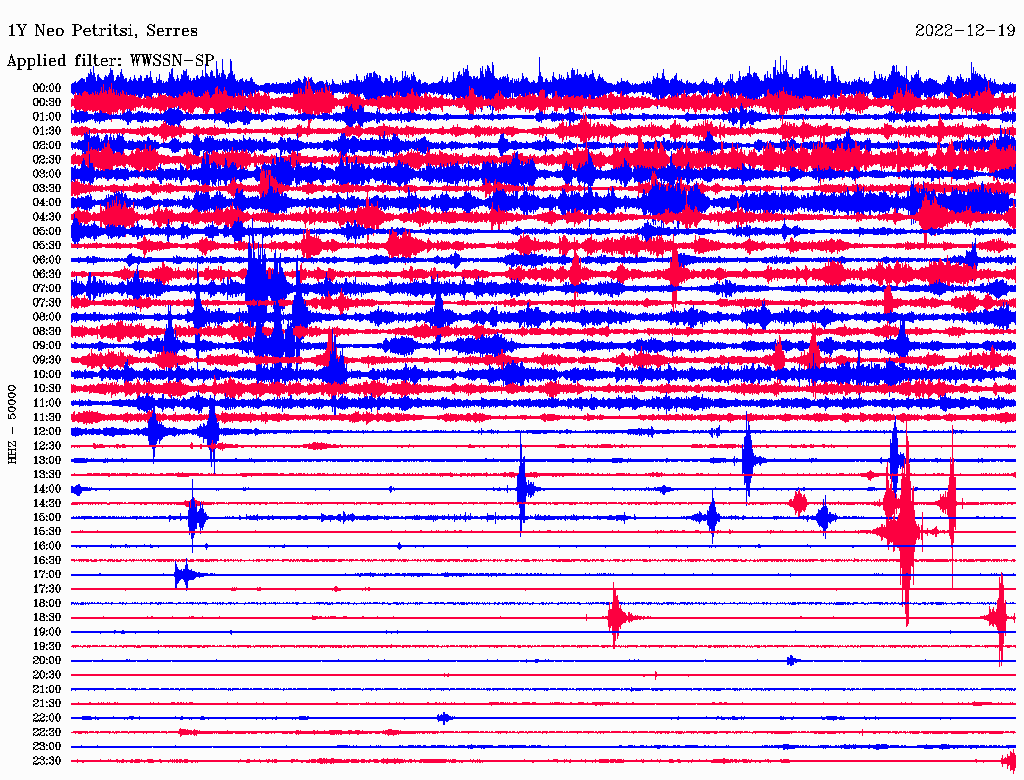The image size is (1024, 780).
Task: Click the 14:00 time label
Action: 47,489
